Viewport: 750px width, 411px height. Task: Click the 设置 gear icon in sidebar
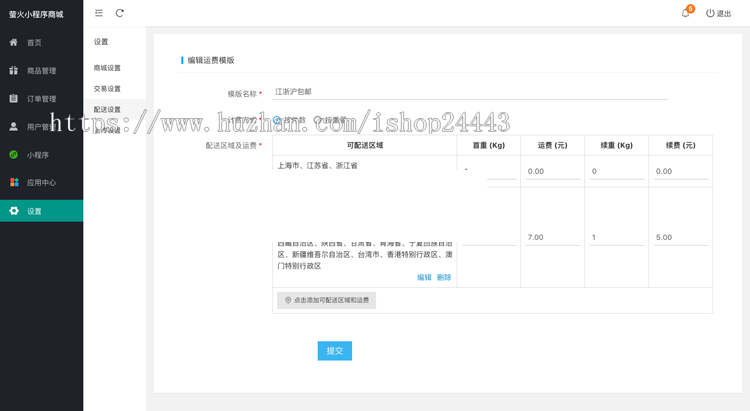click(x=14, y=211)
